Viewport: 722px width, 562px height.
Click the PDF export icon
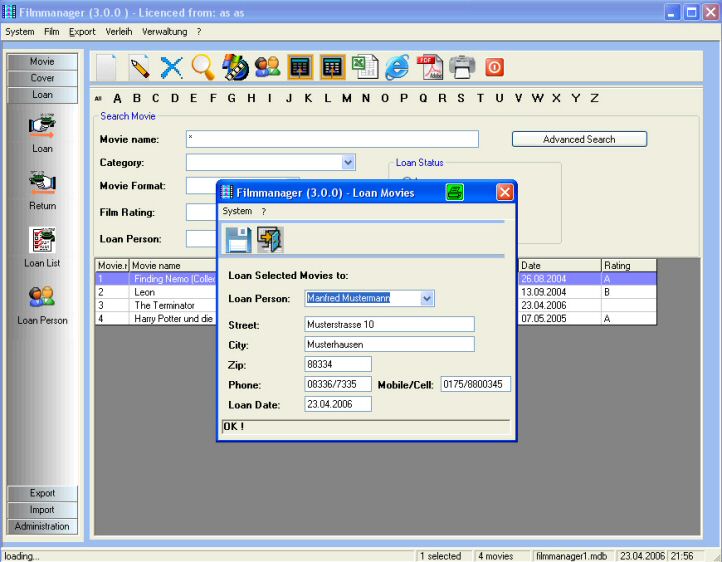[430, 68]
